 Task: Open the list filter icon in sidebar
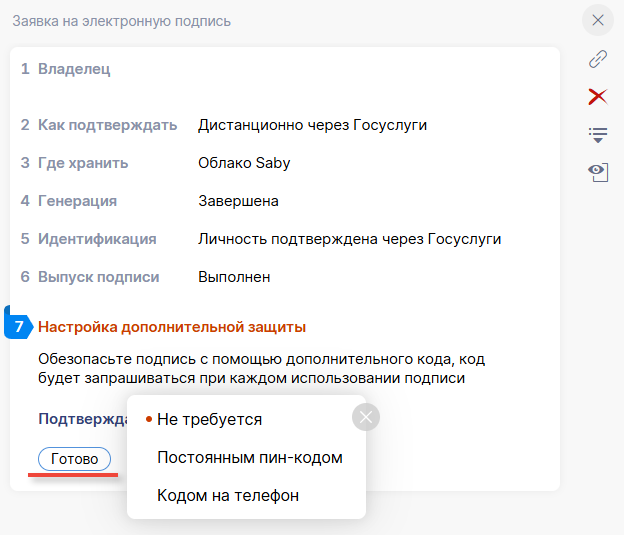point(598,134)
